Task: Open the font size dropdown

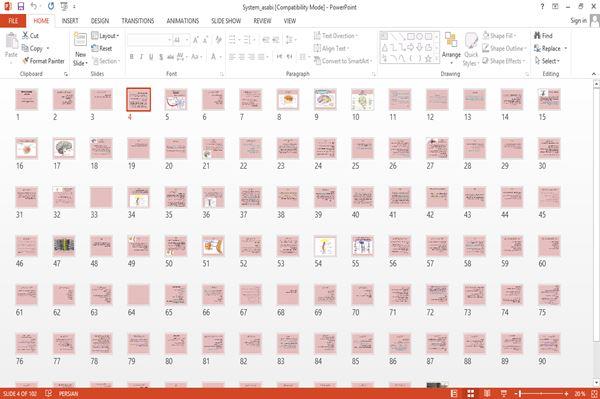Action: click(187, 40)
